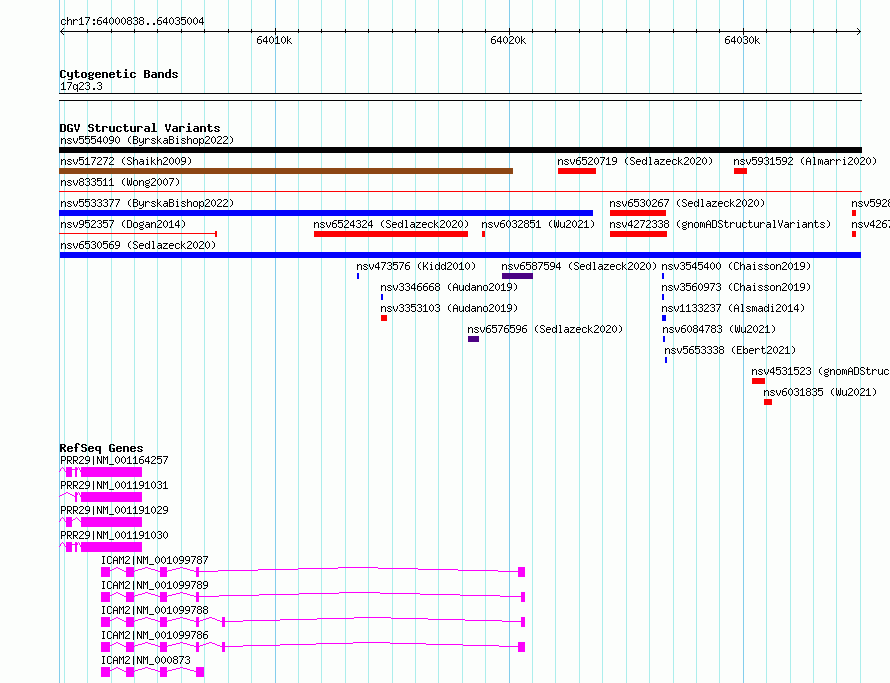Click the PRR29|NM_001191031 transcript label
The width and height of the screenshot is (890, 683).
(114, 485)
